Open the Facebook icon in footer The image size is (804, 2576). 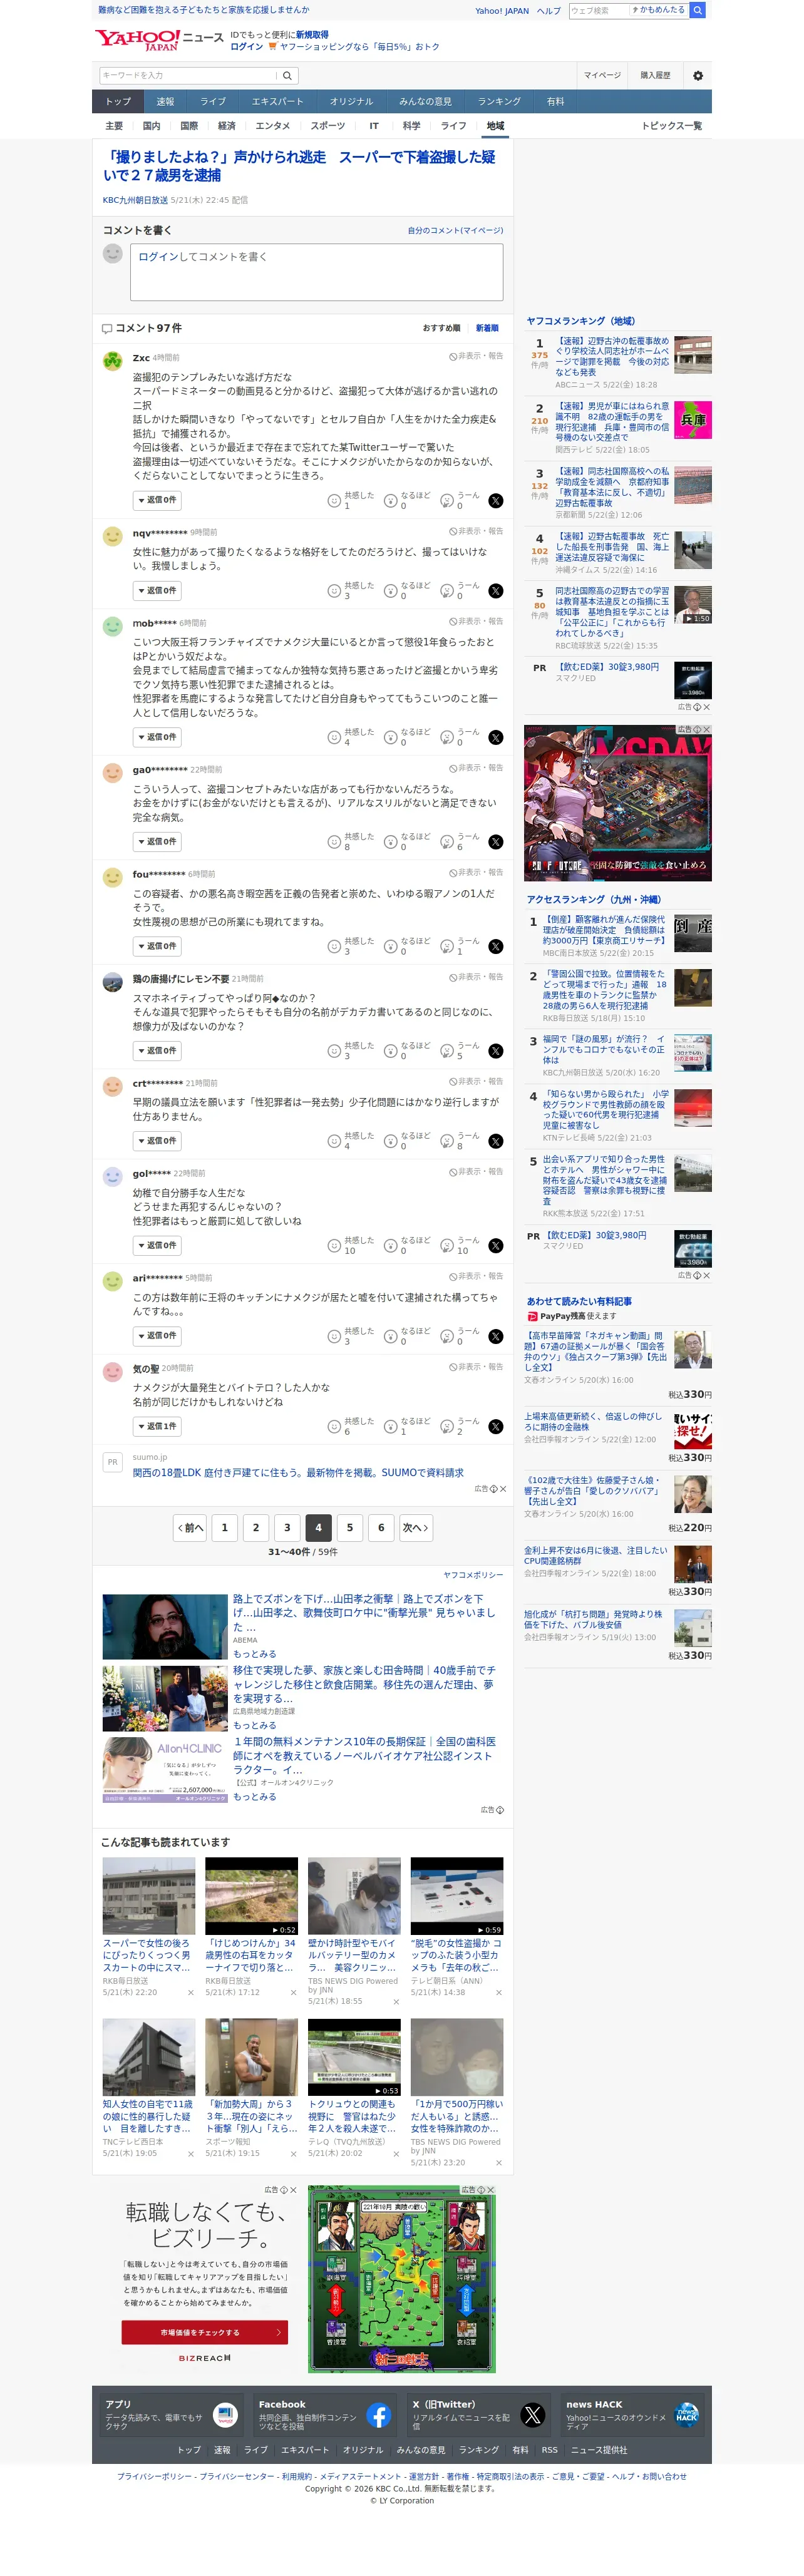(378, 2415)
